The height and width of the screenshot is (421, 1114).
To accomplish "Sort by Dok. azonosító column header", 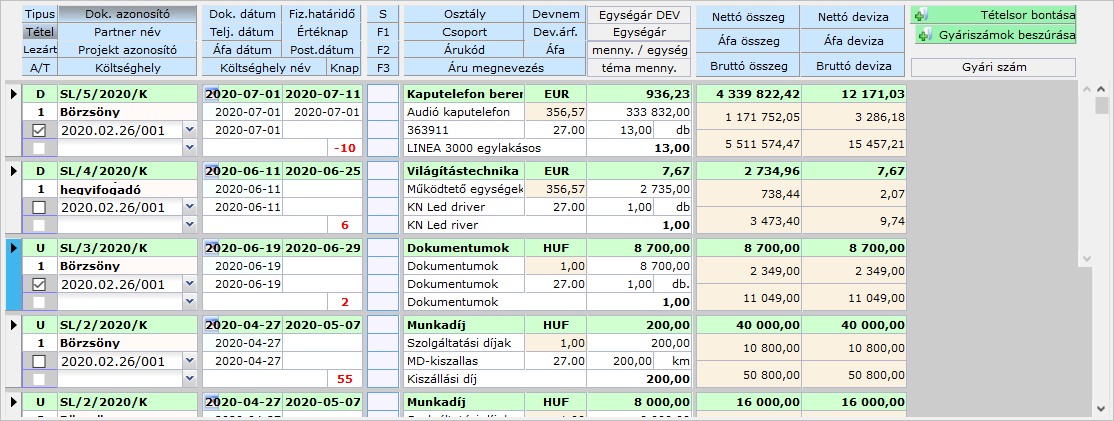I will coord(127,14).
